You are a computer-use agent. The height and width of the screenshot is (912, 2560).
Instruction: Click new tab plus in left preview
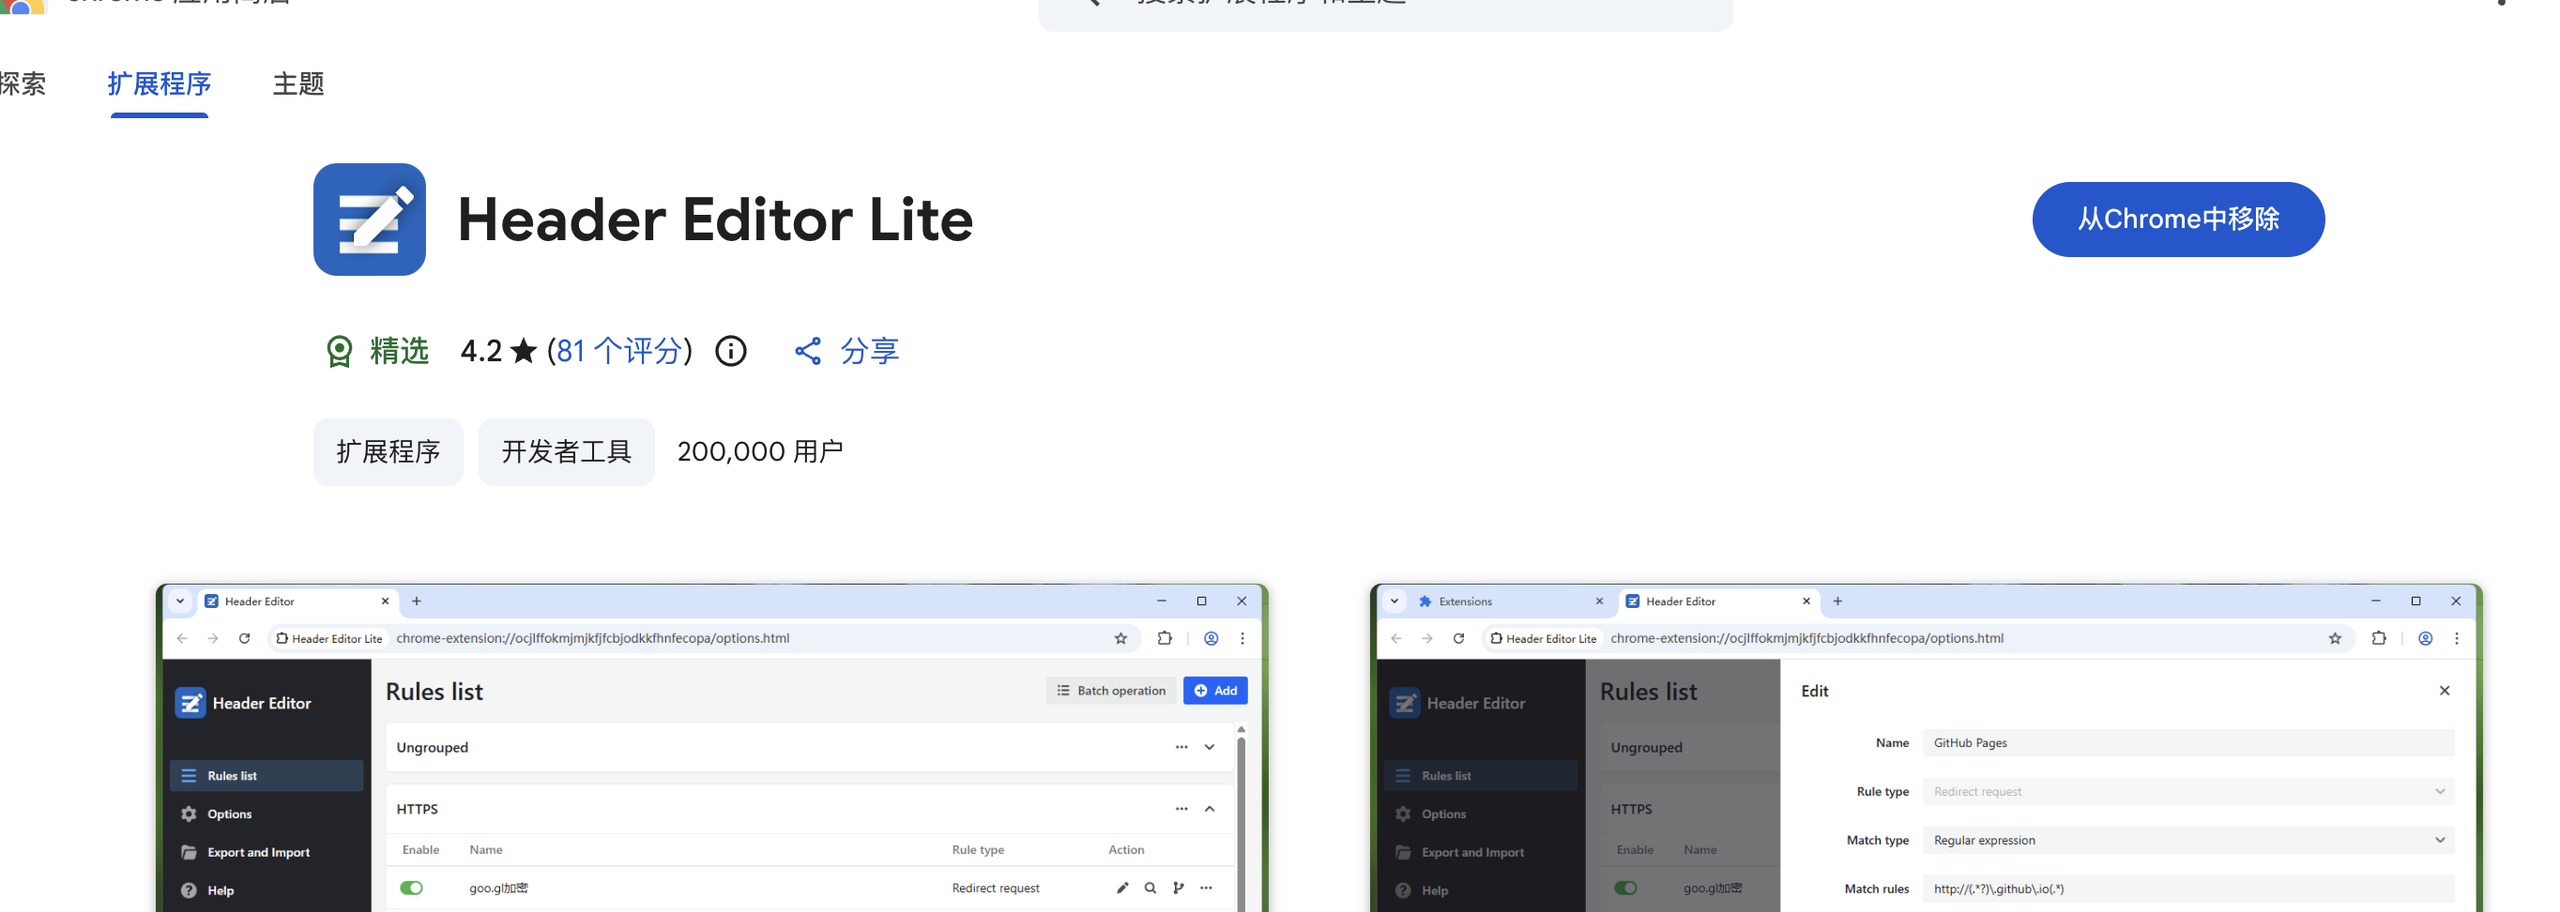416,601
